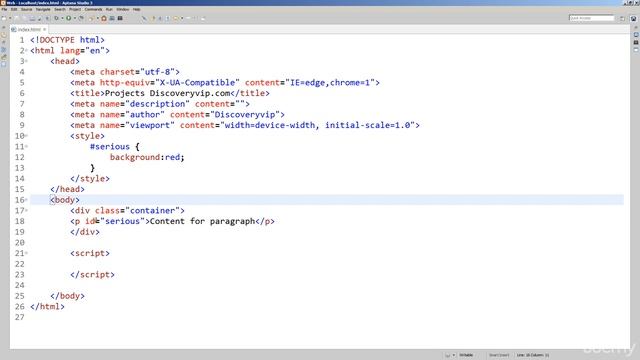Open the Run configurations dropdown arrow
640x360 pixels.
point(75,18)
